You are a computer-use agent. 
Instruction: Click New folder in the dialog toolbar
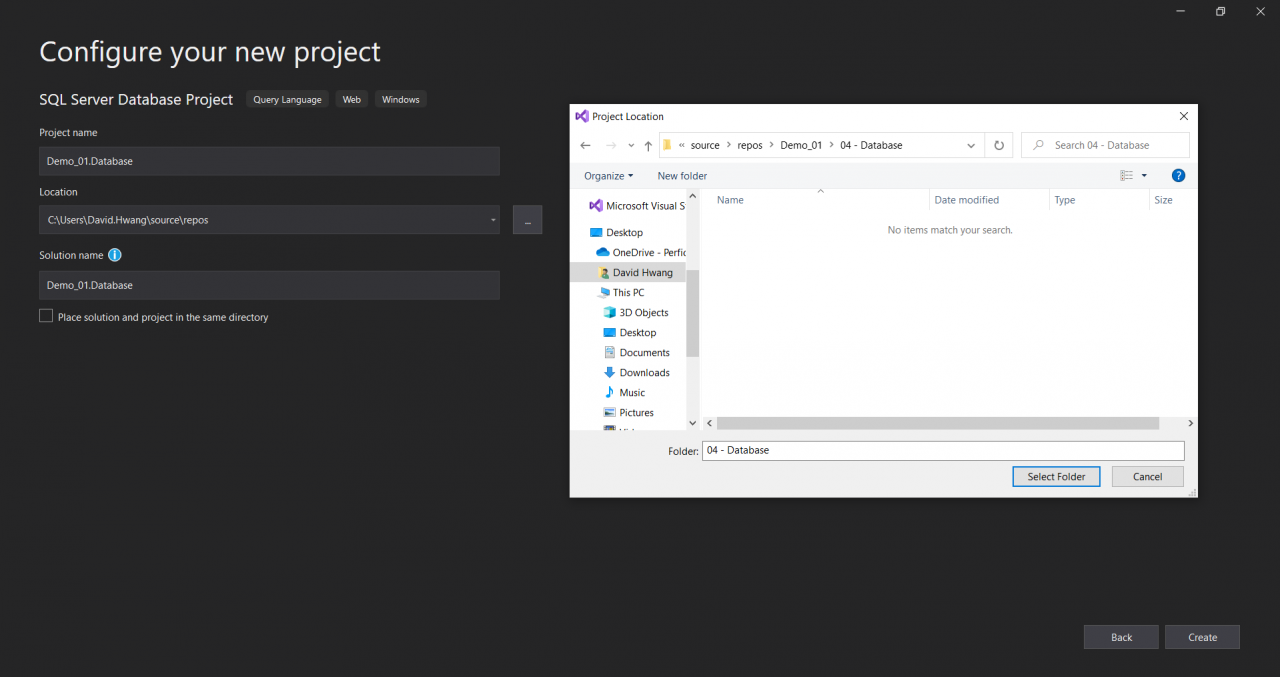pos(682,176)
